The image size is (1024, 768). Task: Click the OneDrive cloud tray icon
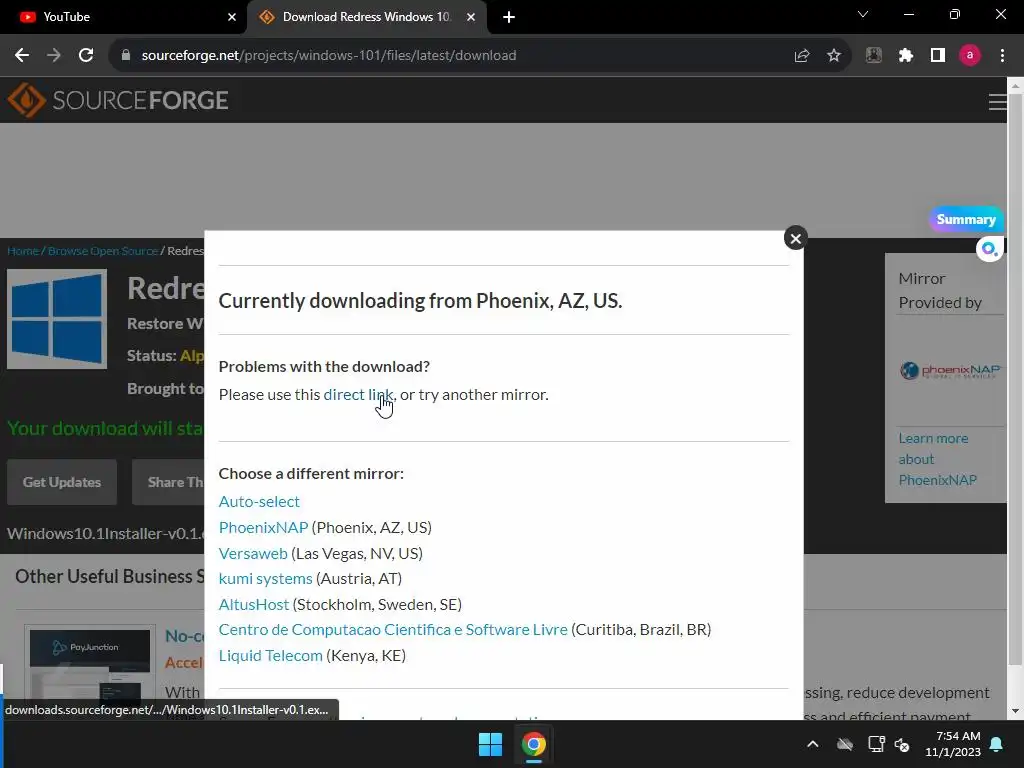(845, 744)
